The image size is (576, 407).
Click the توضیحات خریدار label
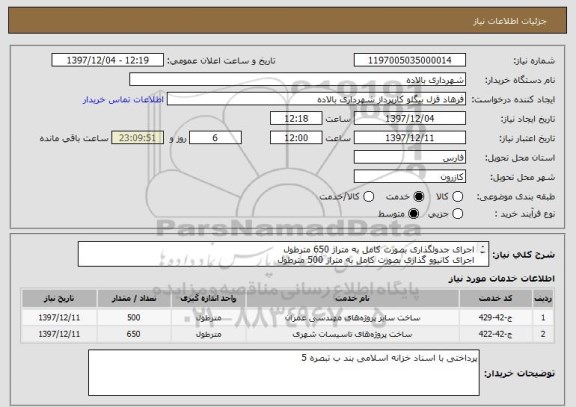[519, 373]
